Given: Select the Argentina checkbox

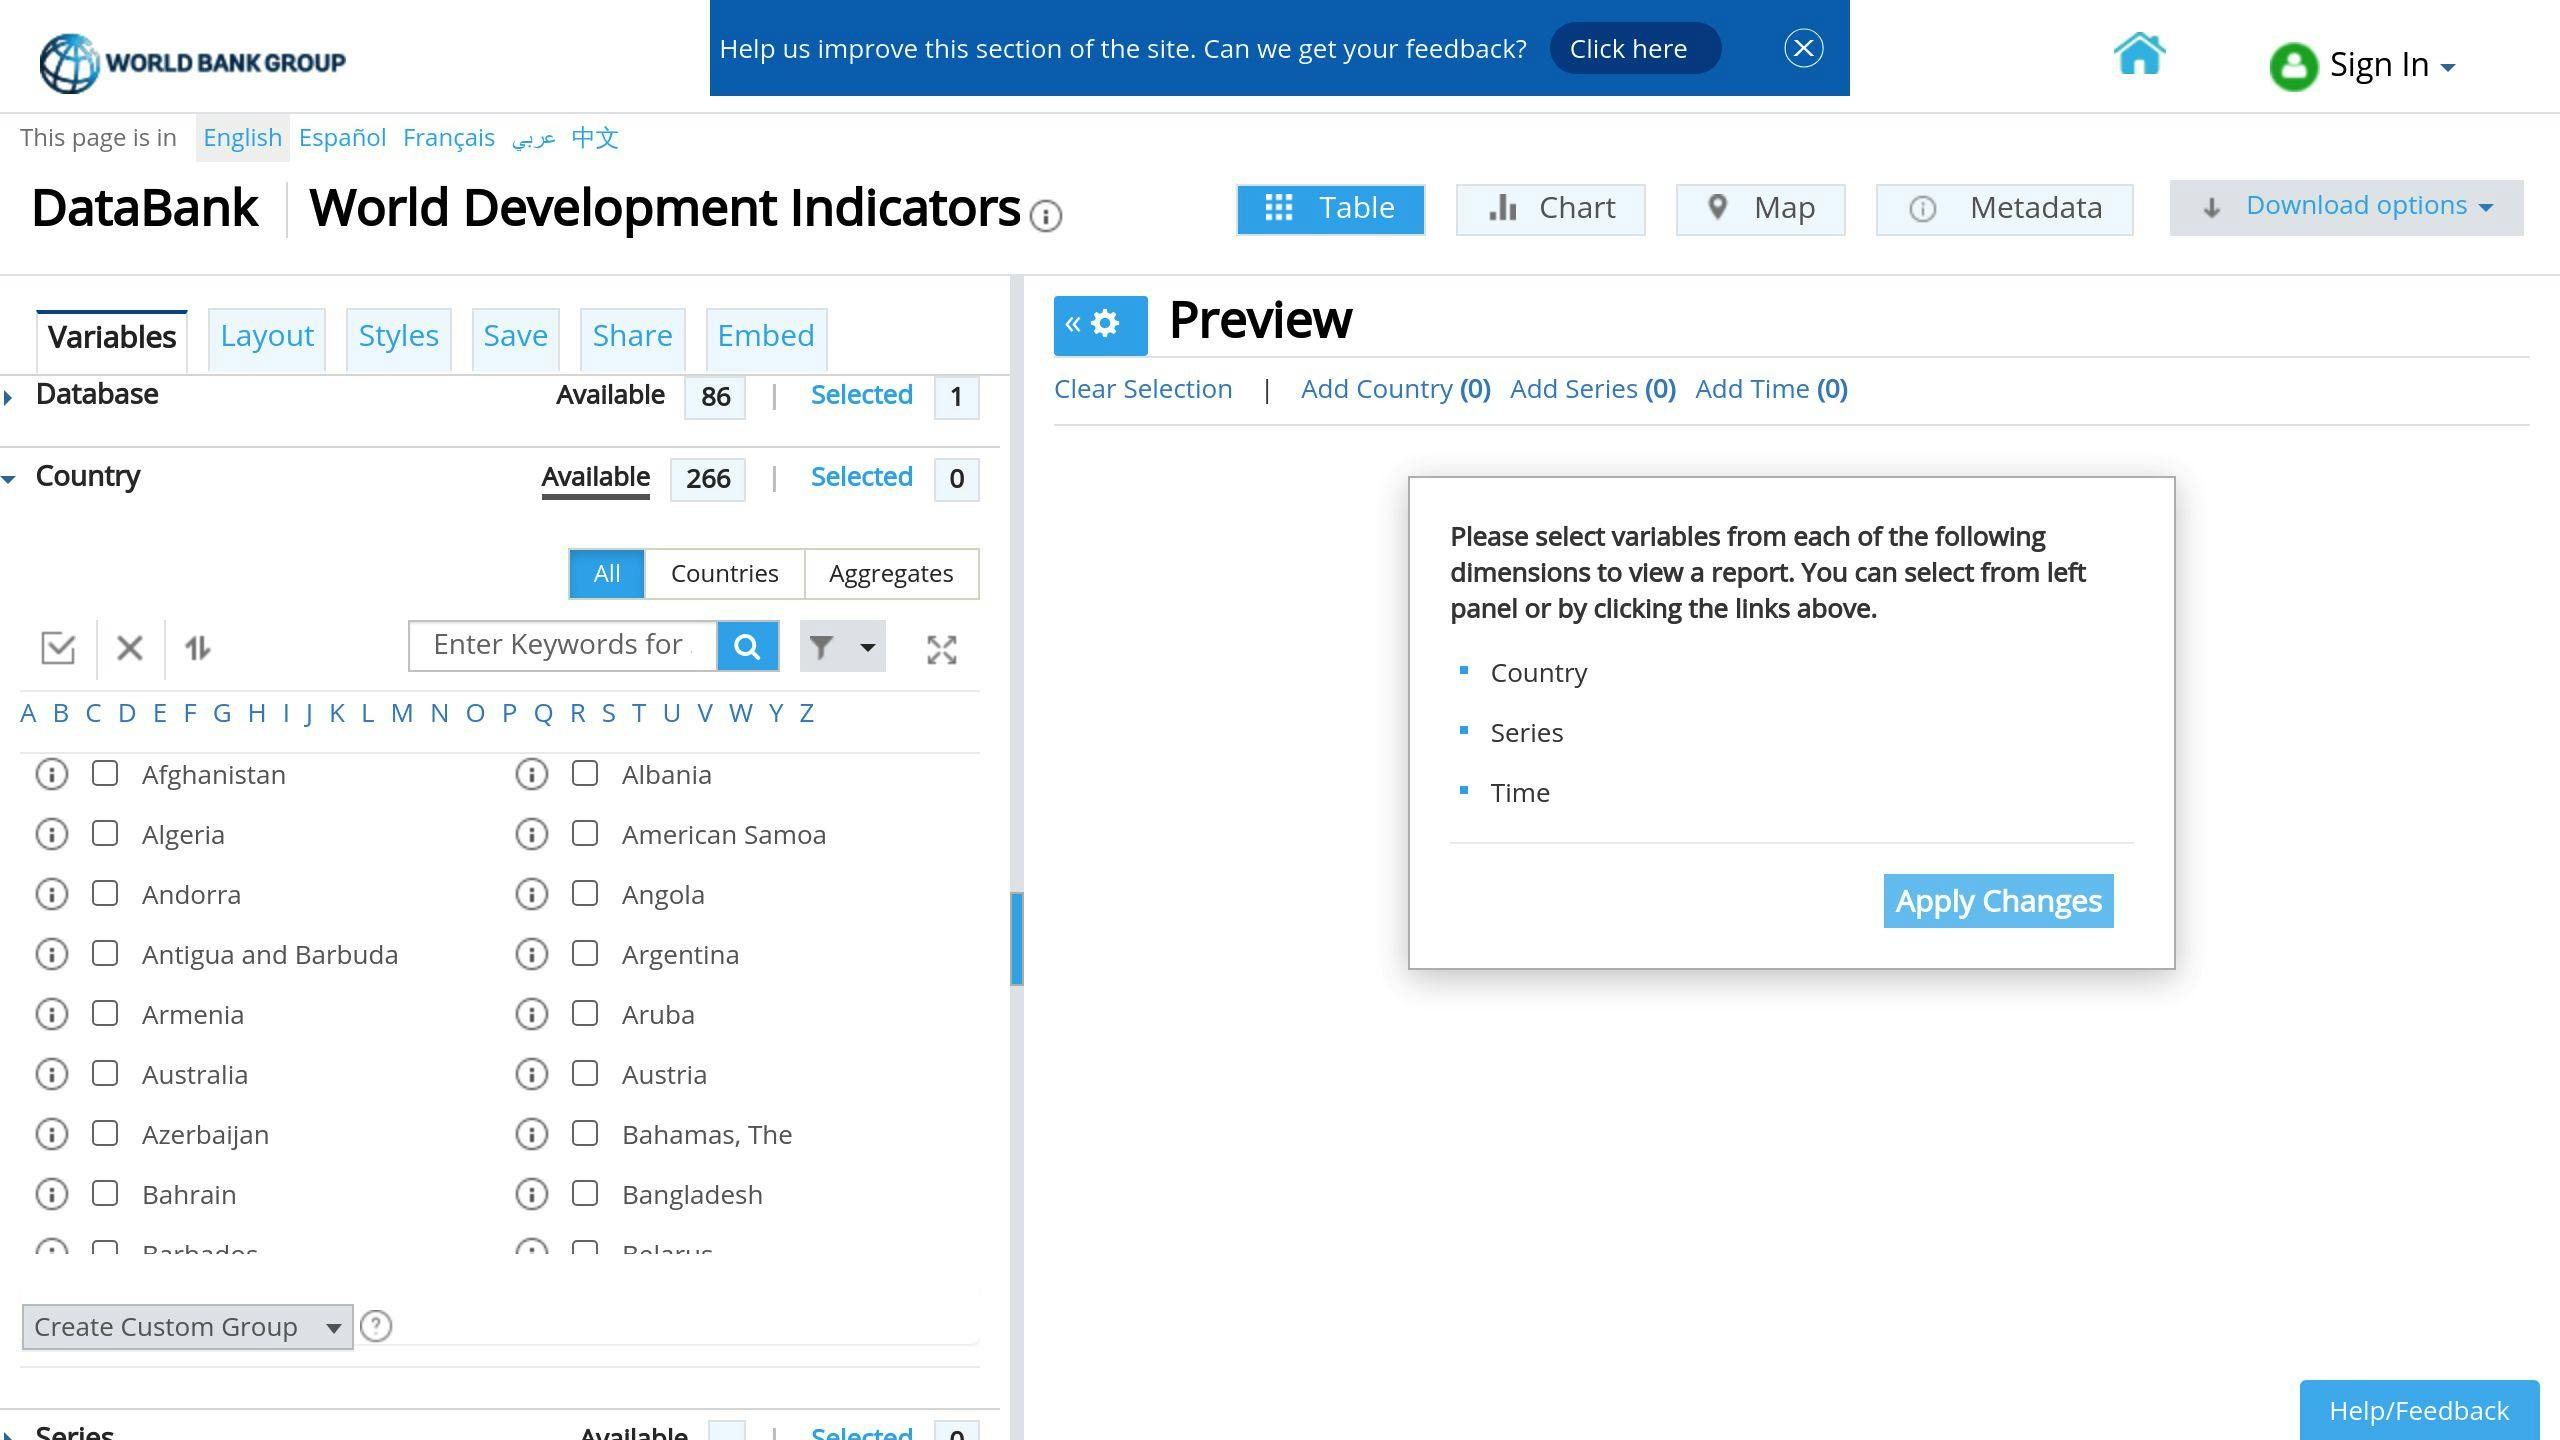Looking at the screenshot, I should coord(585,953).
